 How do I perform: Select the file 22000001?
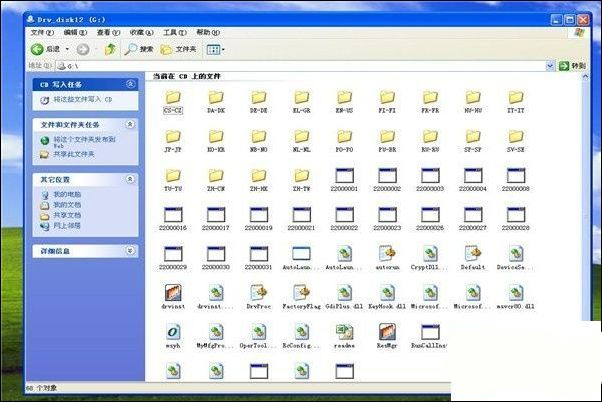click(x=344, y=180)
